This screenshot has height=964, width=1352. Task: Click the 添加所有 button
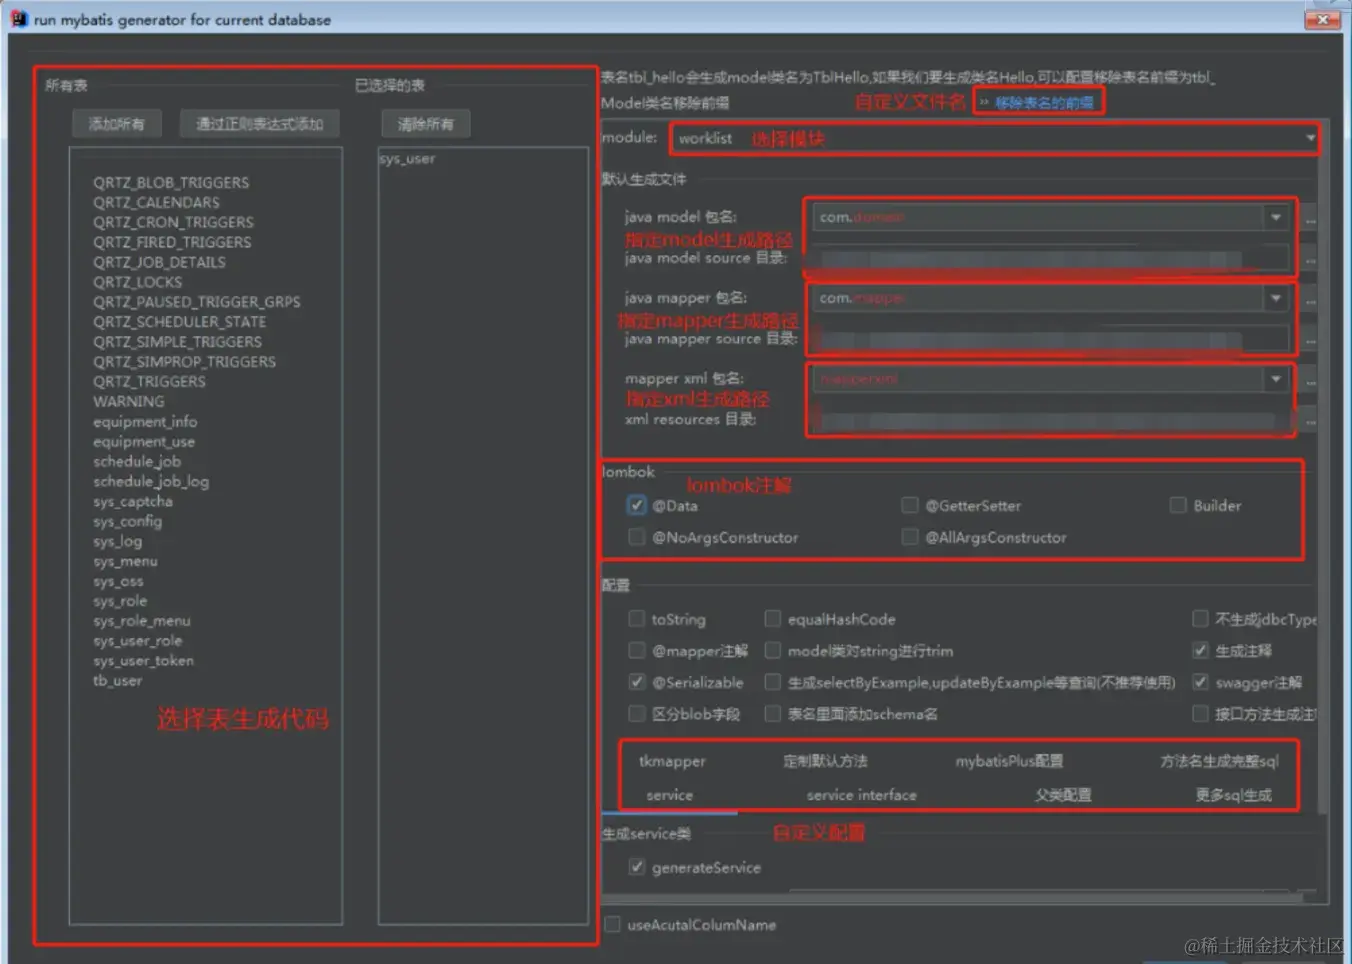point(116,124)
